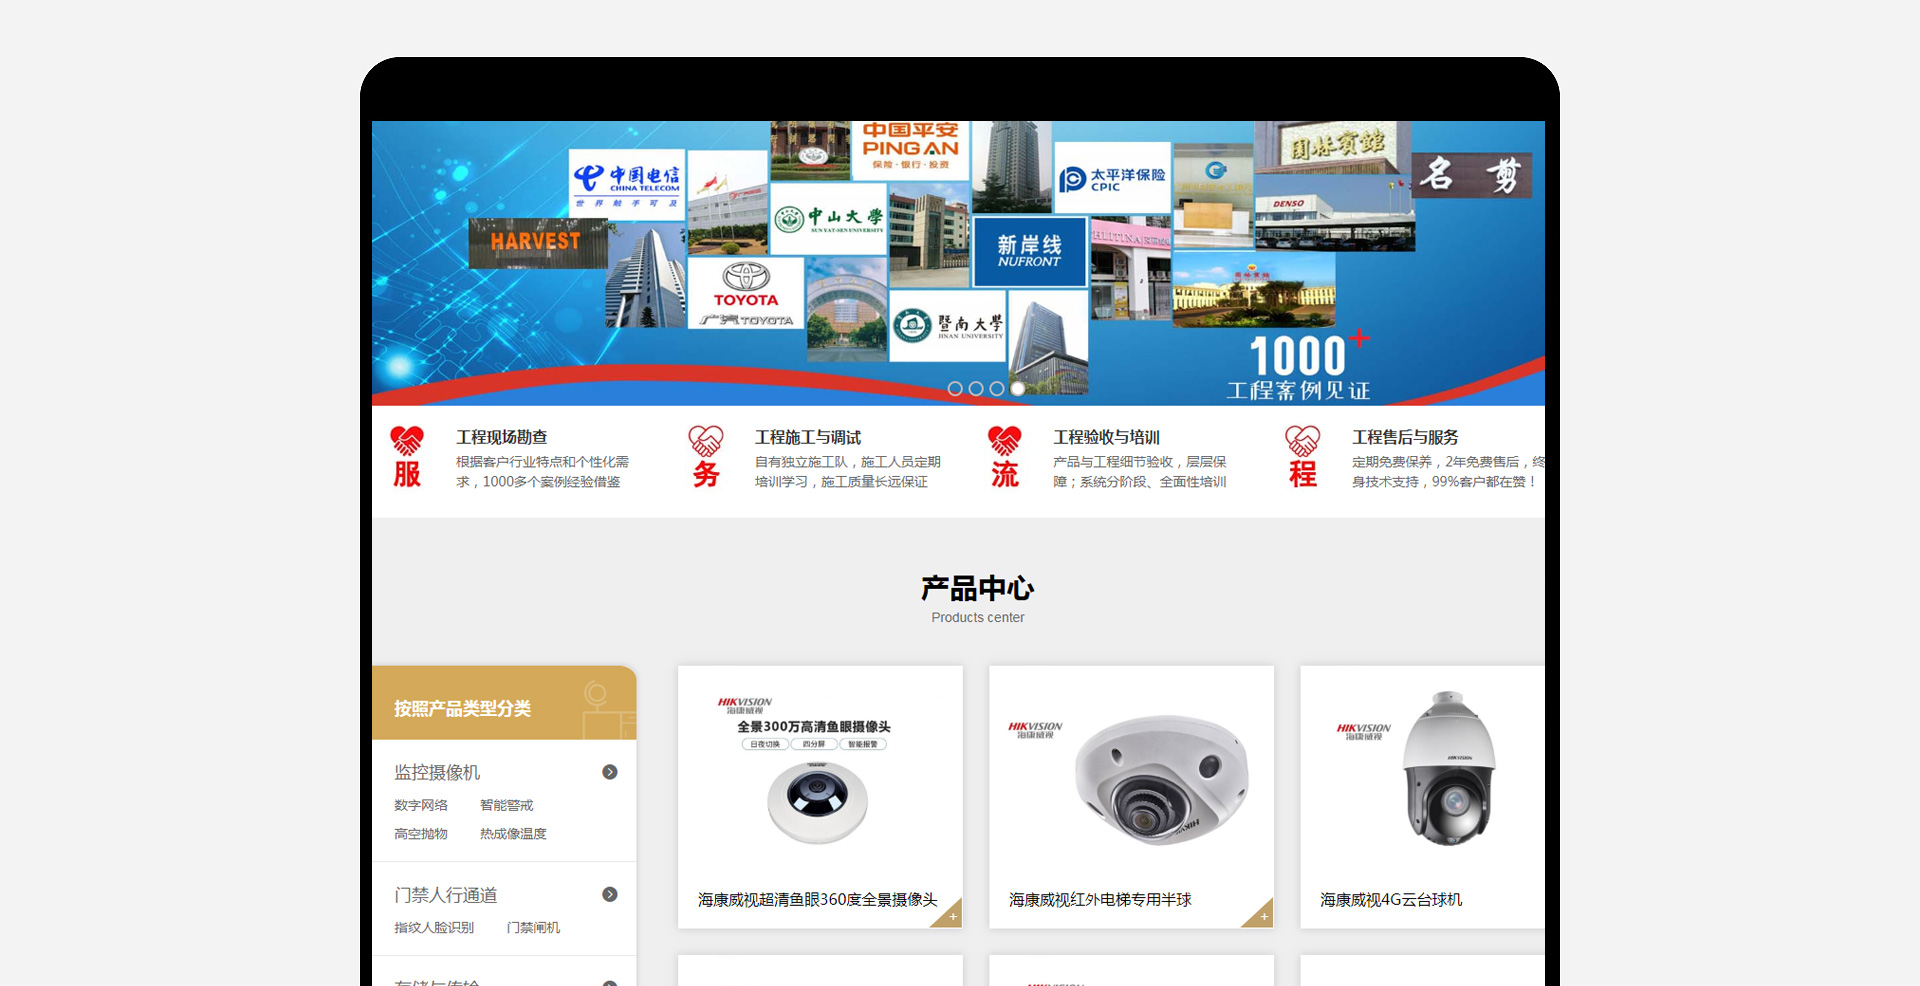This screenshot has width=1920, height=986.
Task: Open the fisheye 360 panoramic camera image
Action: [819, 773]
